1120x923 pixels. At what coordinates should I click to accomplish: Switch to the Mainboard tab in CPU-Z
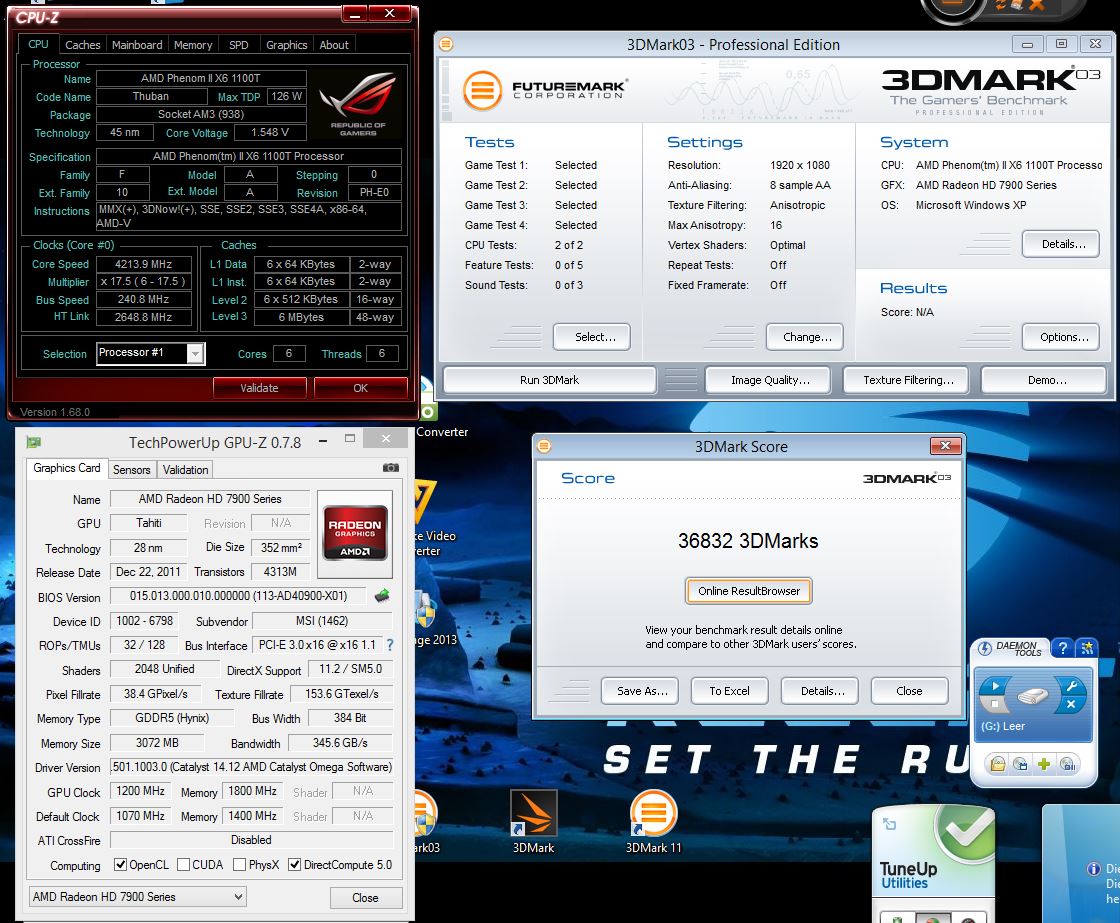(137, 44)
